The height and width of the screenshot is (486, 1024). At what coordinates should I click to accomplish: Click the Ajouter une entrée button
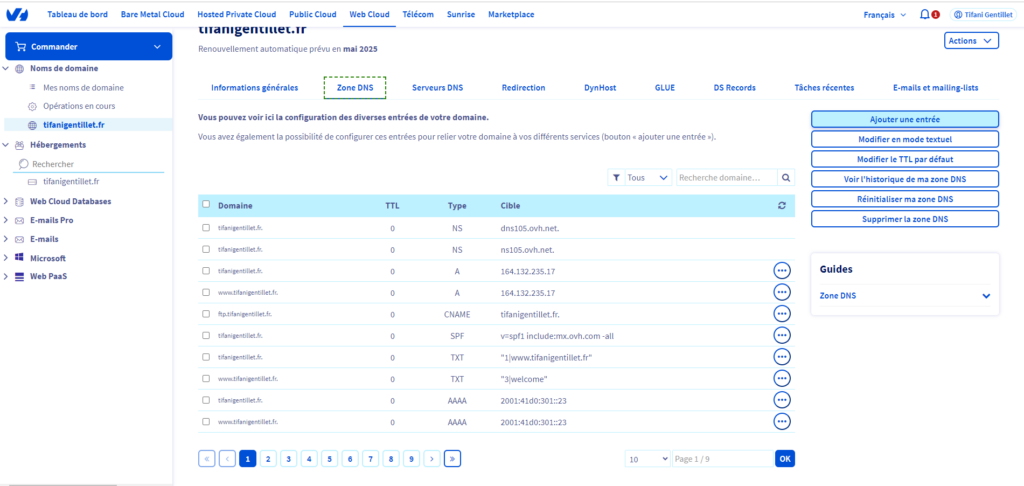point(904,119)
